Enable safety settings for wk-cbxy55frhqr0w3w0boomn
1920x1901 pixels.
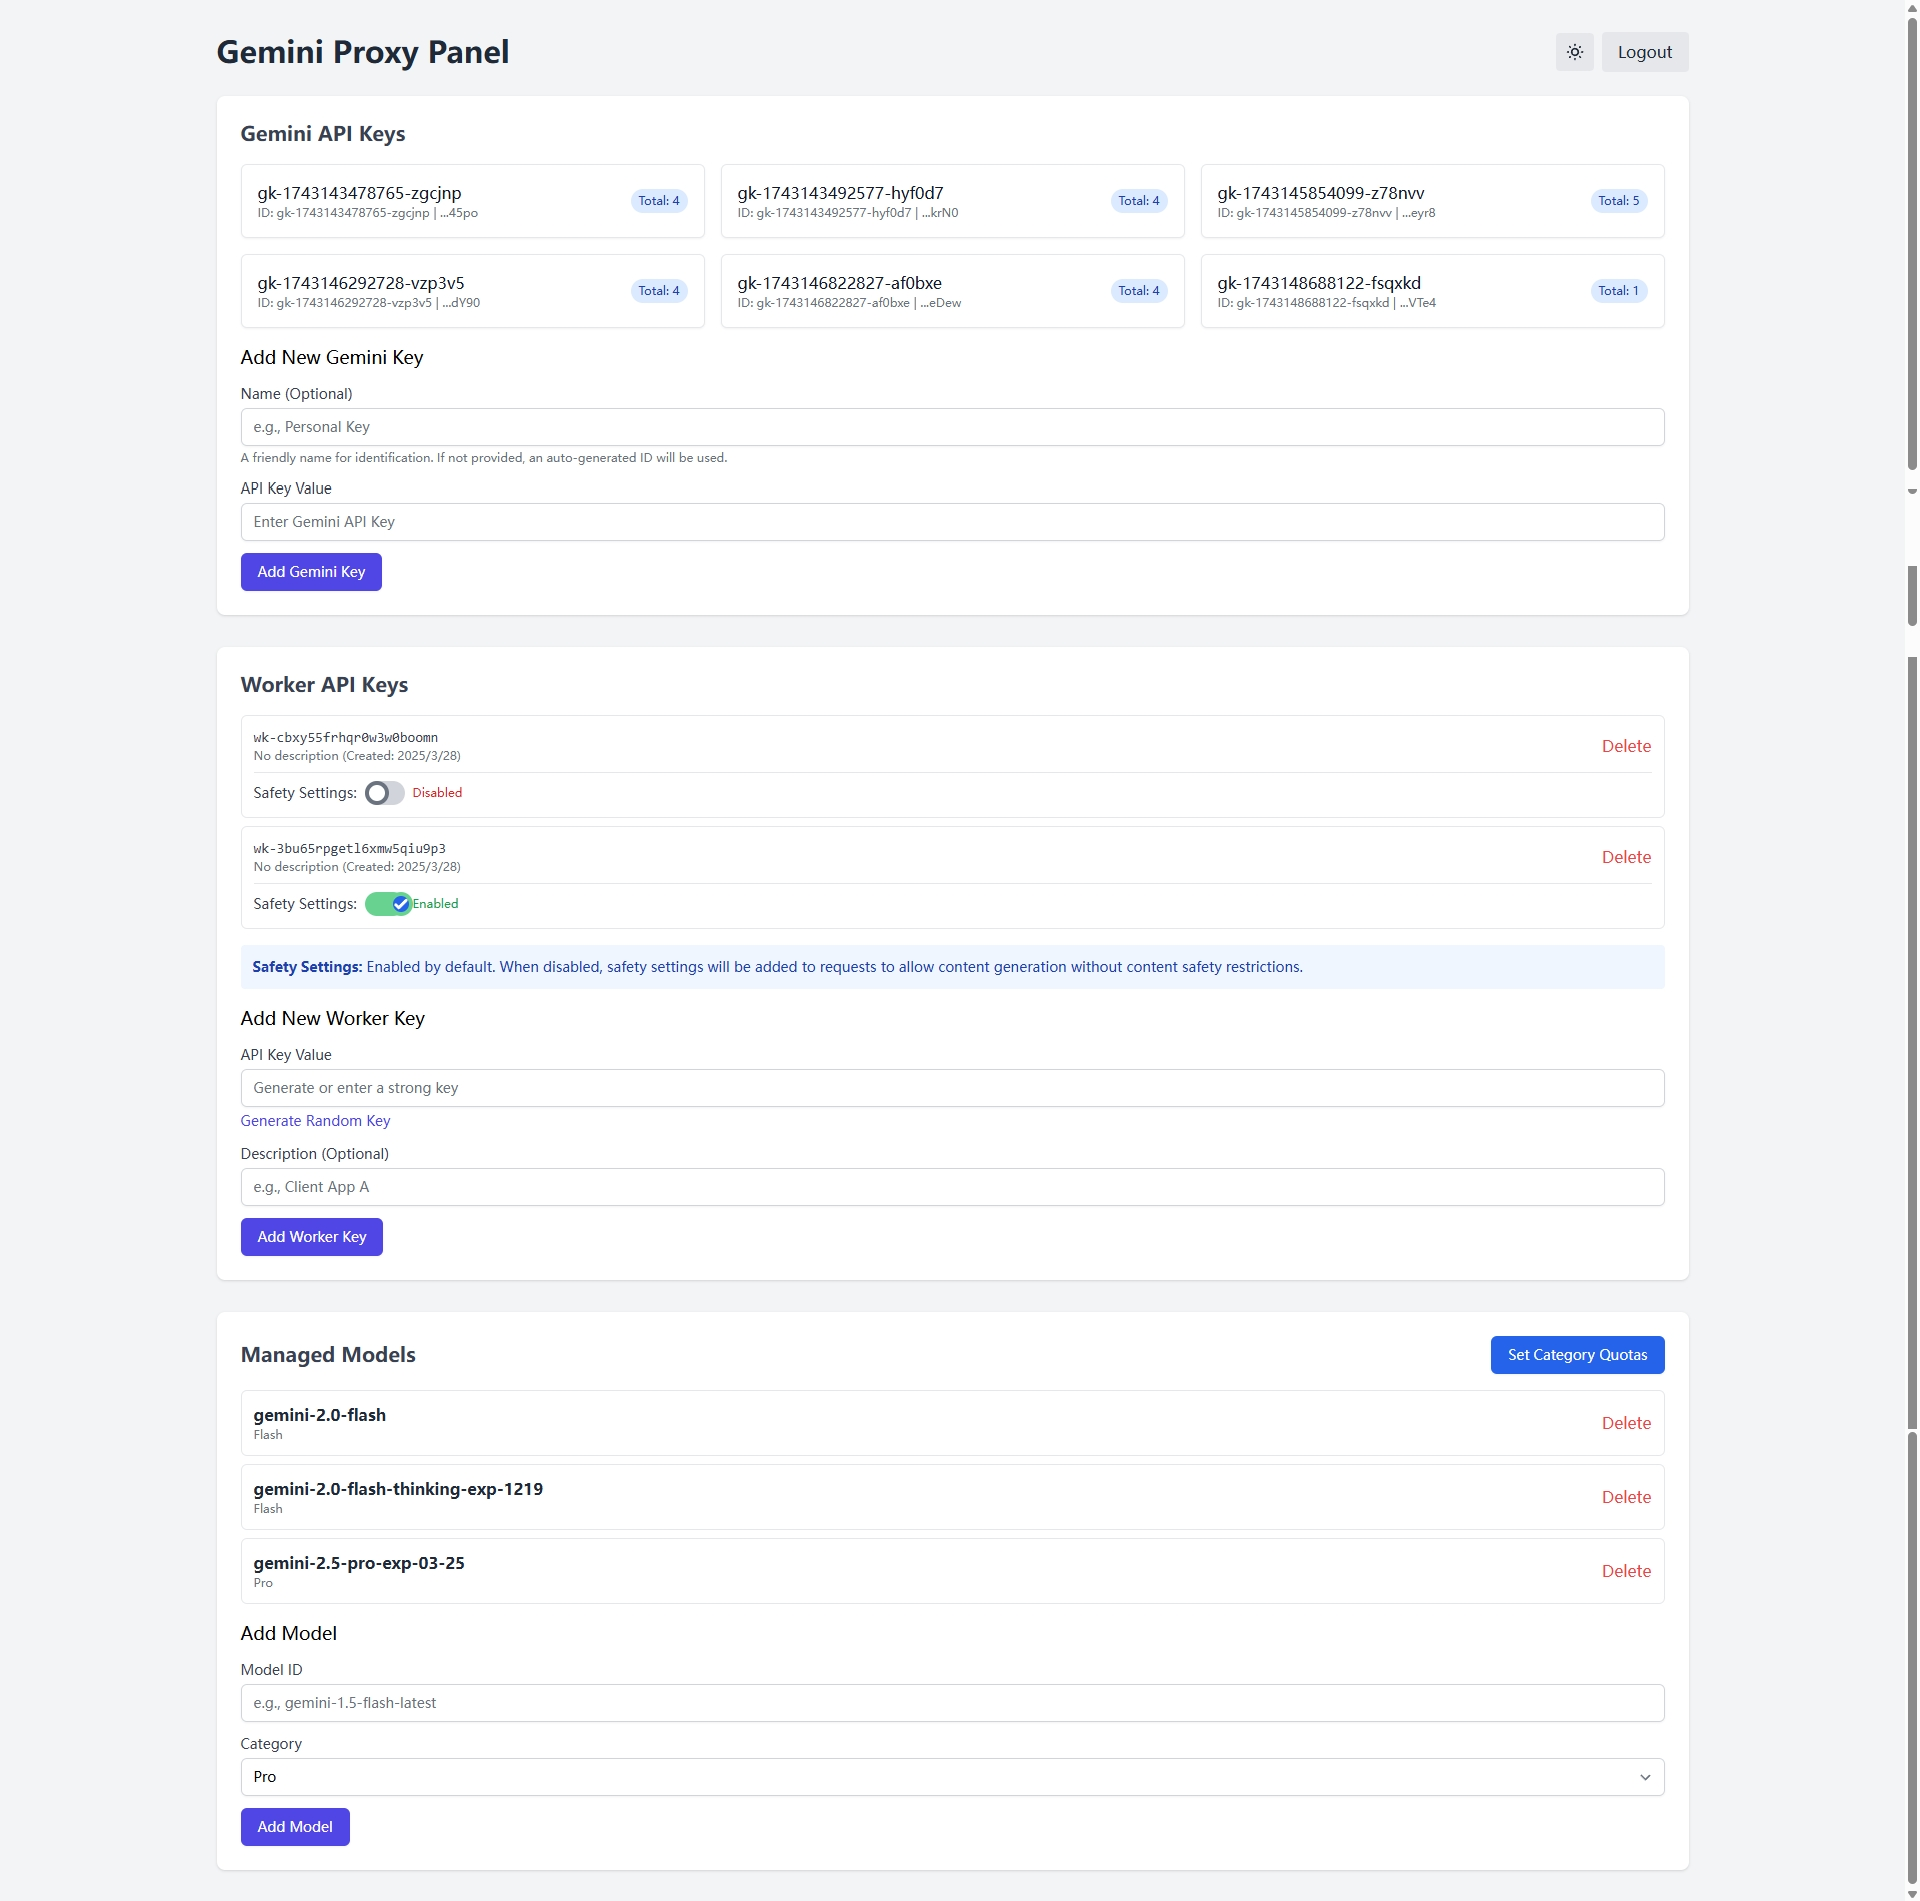384,793
